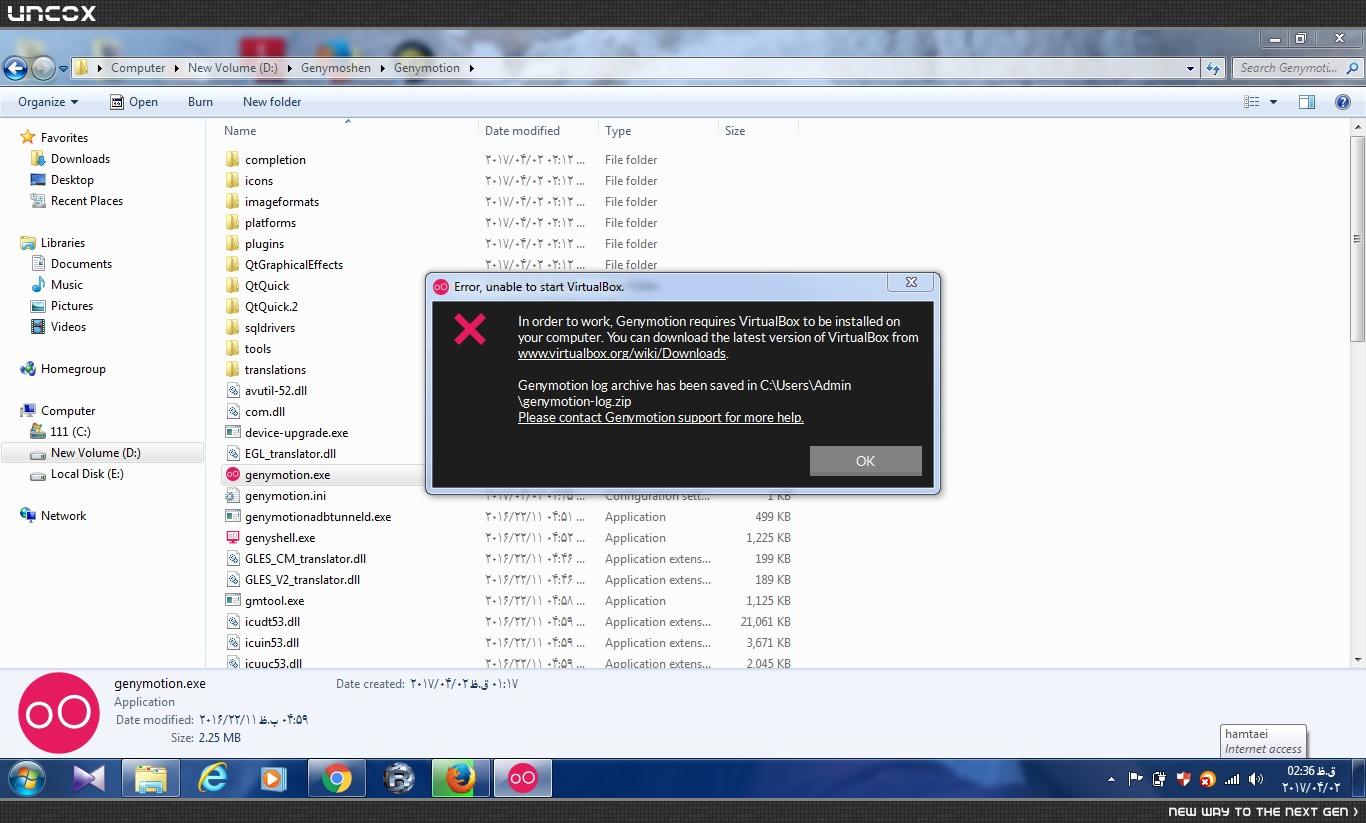This screenshot has height=823, width=1366.
Task: Create a New folder from the toolbar
Action: [272, 102]
